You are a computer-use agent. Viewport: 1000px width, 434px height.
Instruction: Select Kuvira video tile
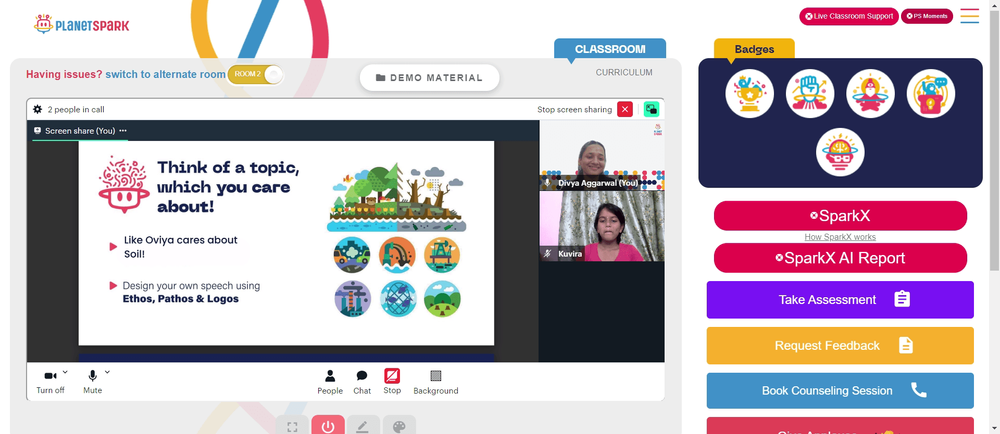(x=601, y=226)
